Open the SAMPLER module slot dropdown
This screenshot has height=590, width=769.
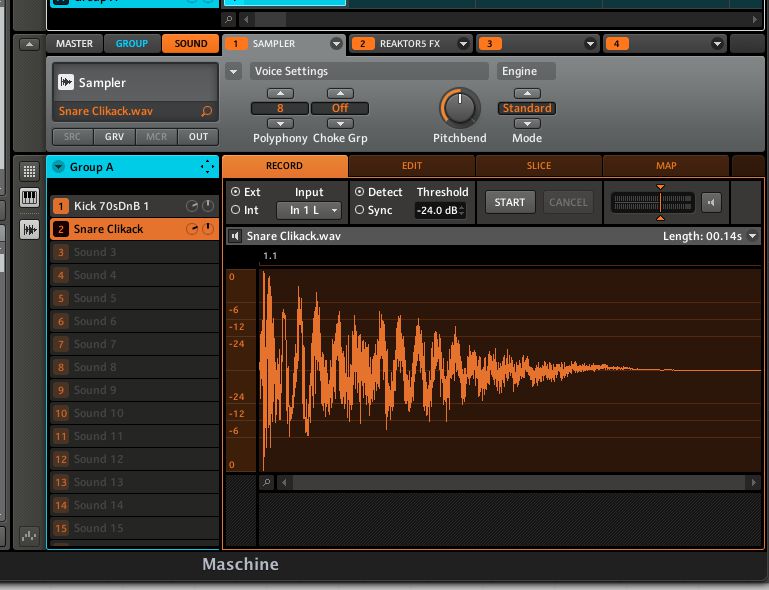tap(336, 44)
